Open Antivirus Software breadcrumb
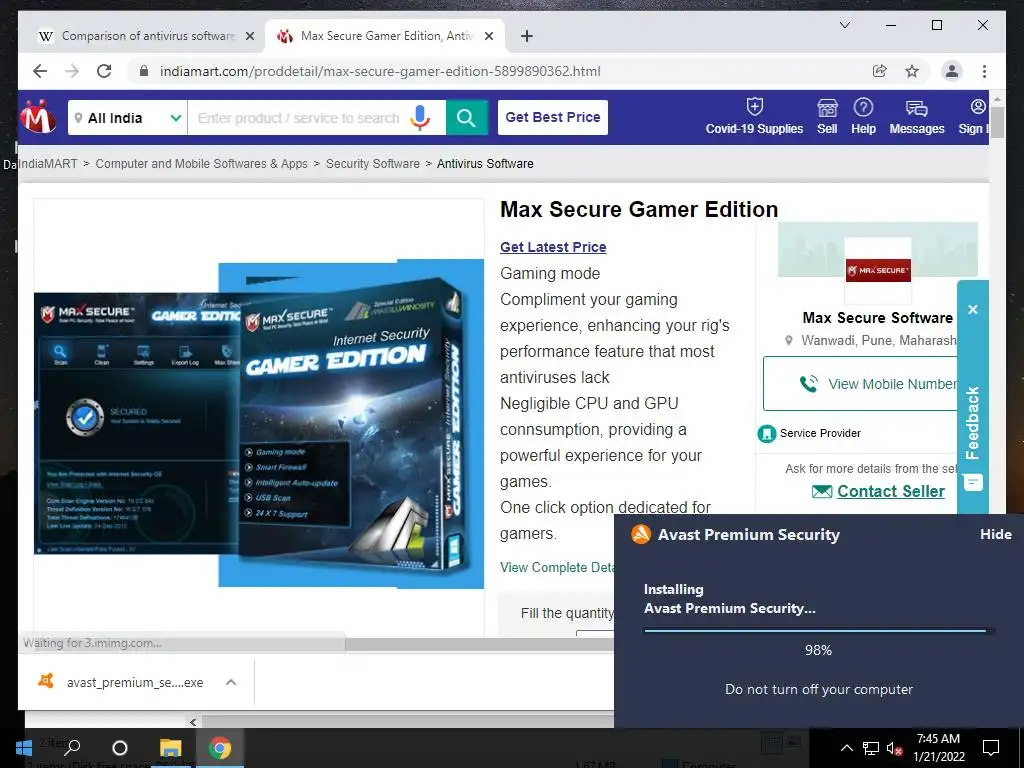This screenshot has width=1024, height=768. pos(485,164)
